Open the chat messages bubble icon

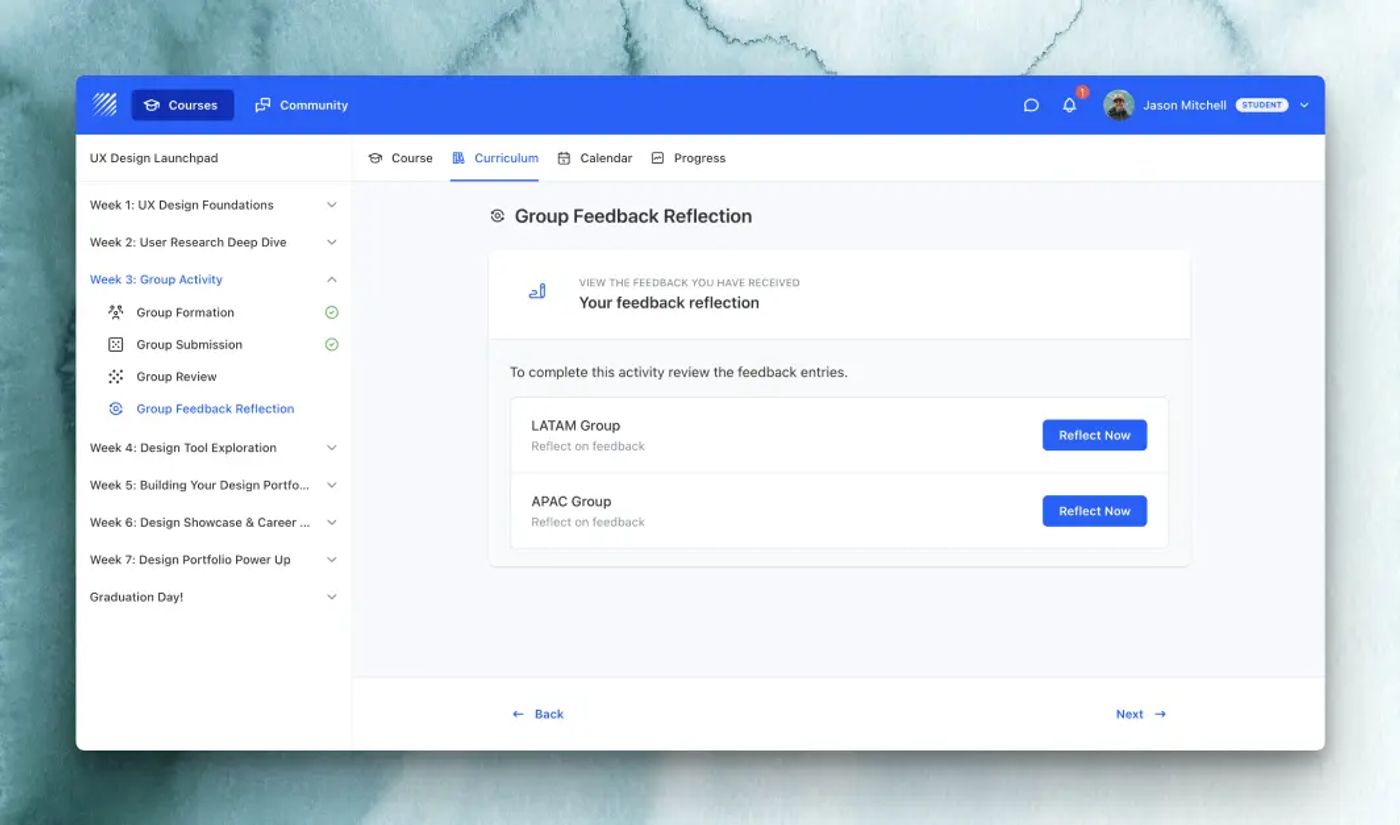1031,105
